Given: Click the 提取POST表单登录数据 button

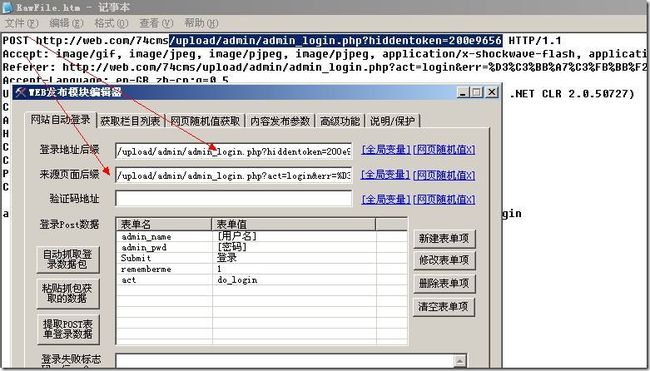Looking at the screenshot, I should (68, 329).
